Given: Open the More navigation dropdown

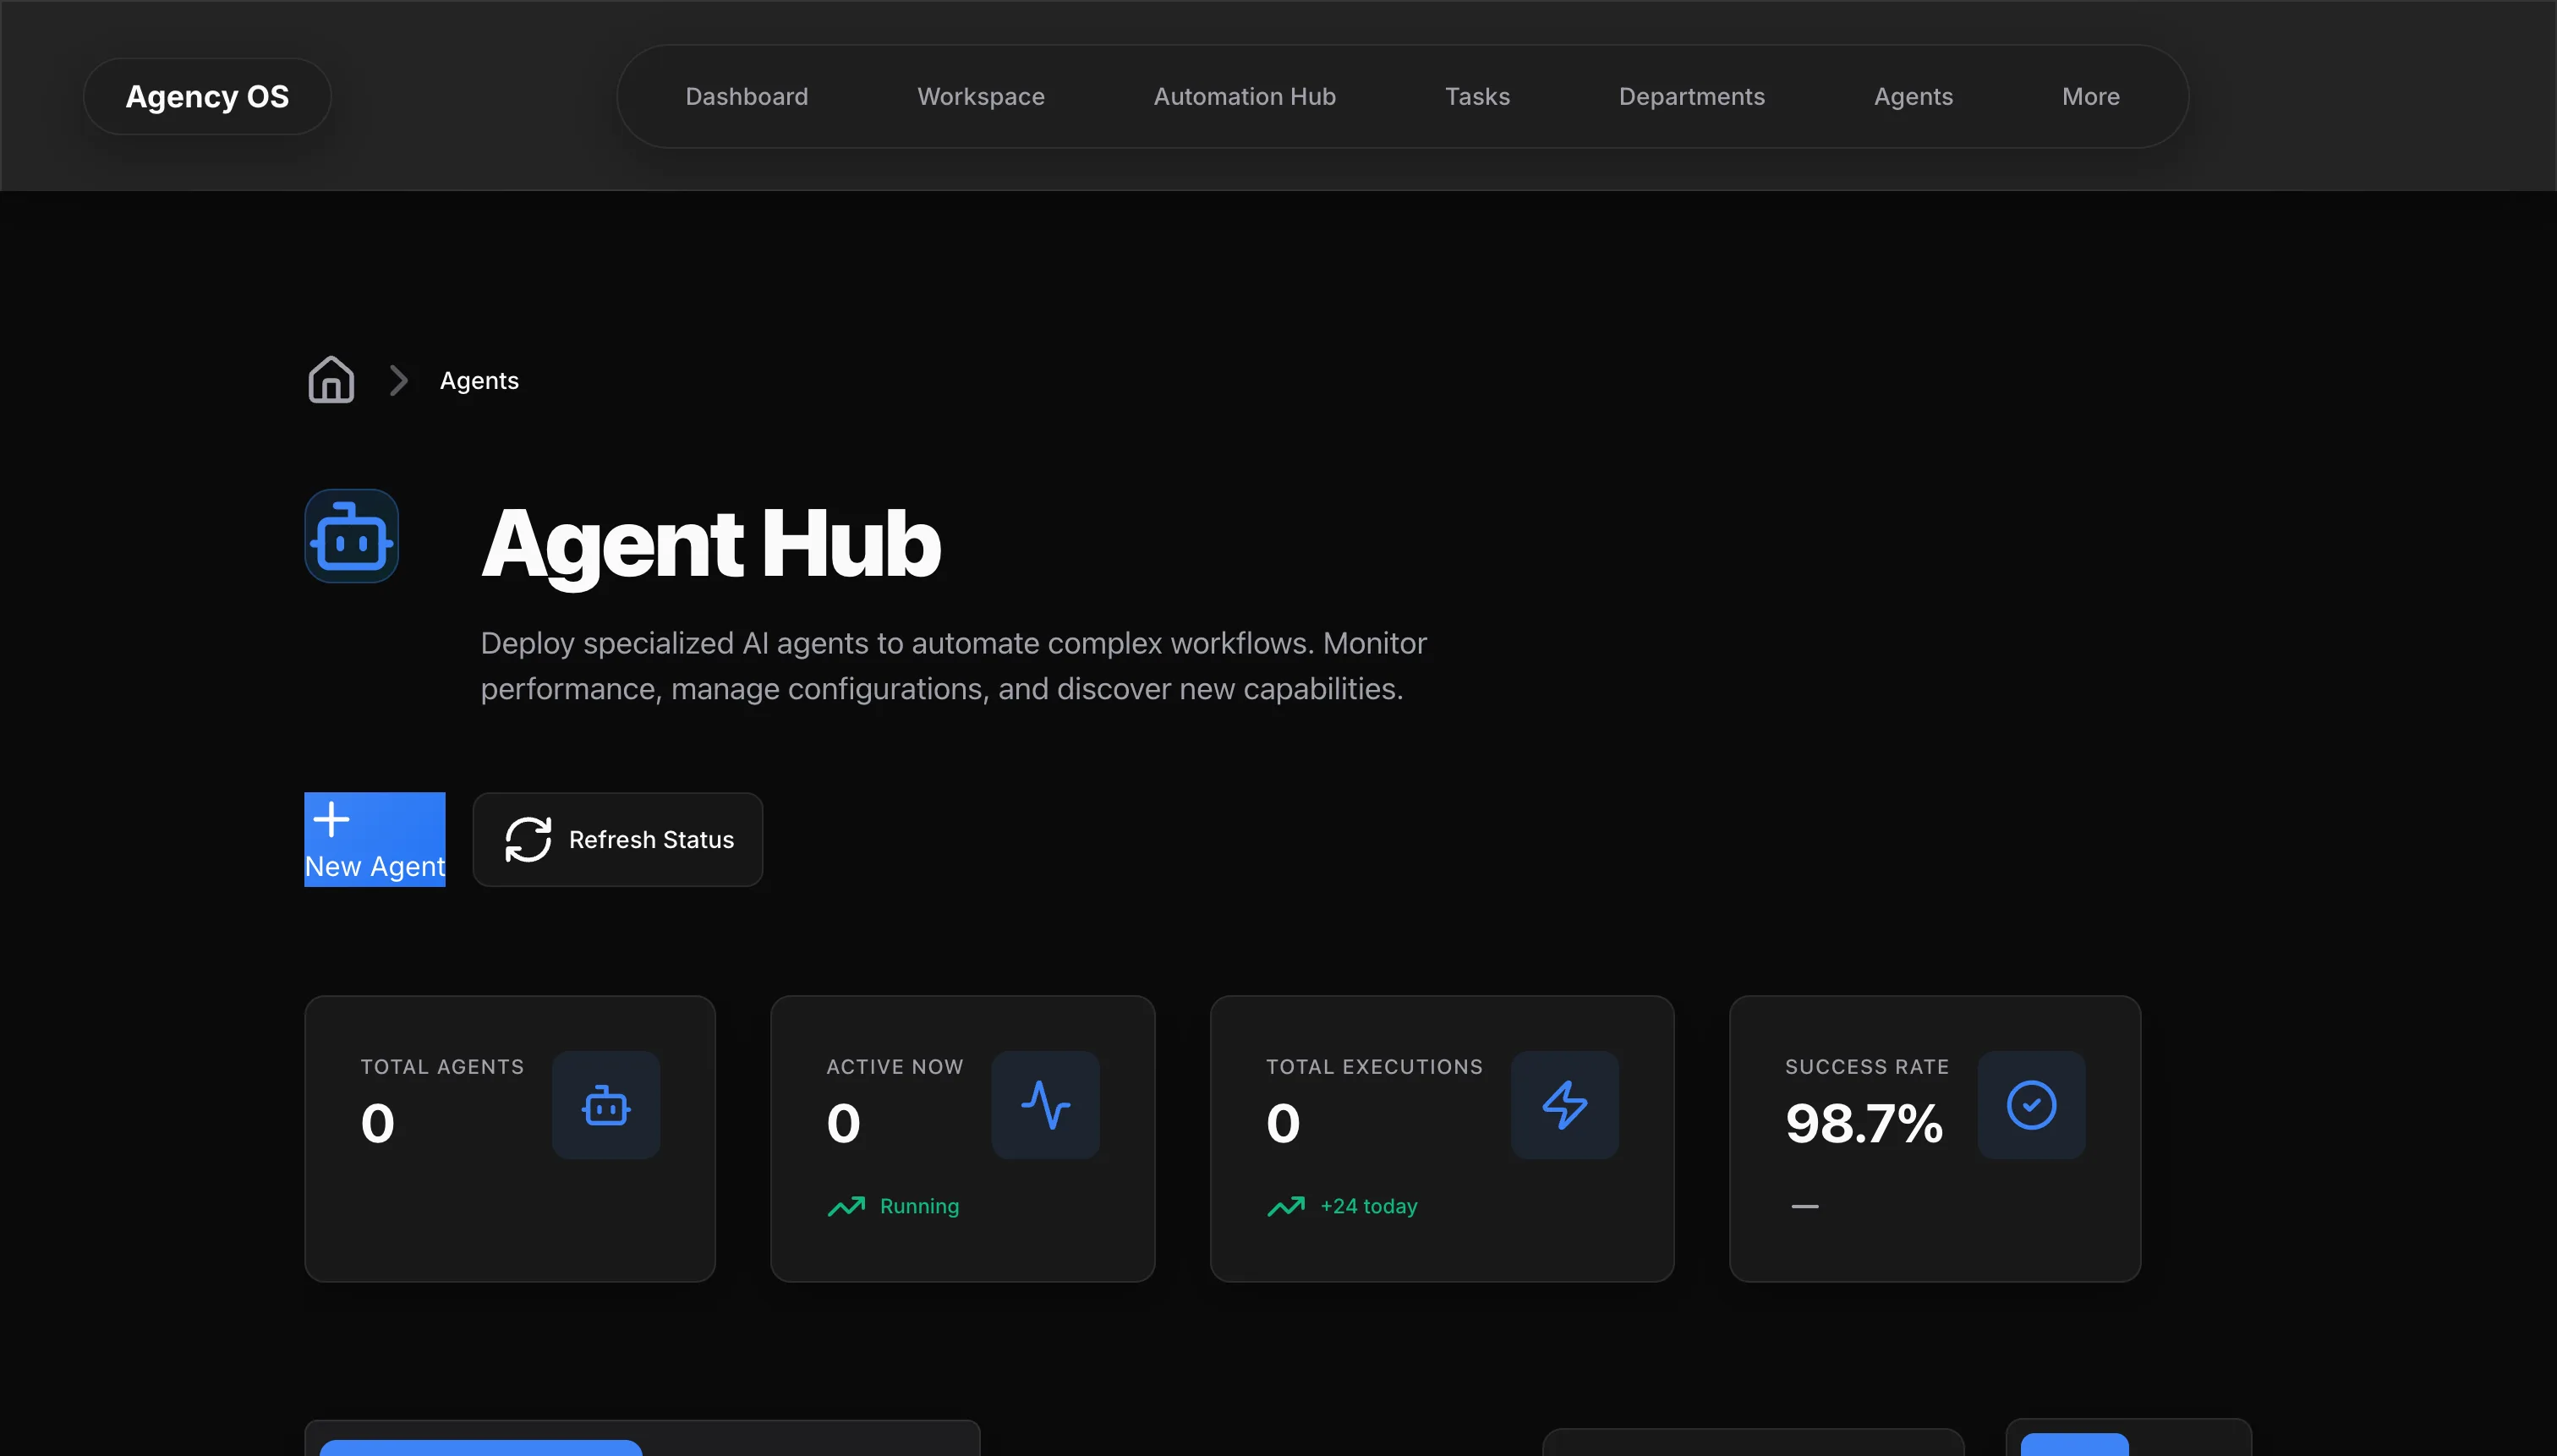Looking at the screenshot, I should pos(2090,96).
